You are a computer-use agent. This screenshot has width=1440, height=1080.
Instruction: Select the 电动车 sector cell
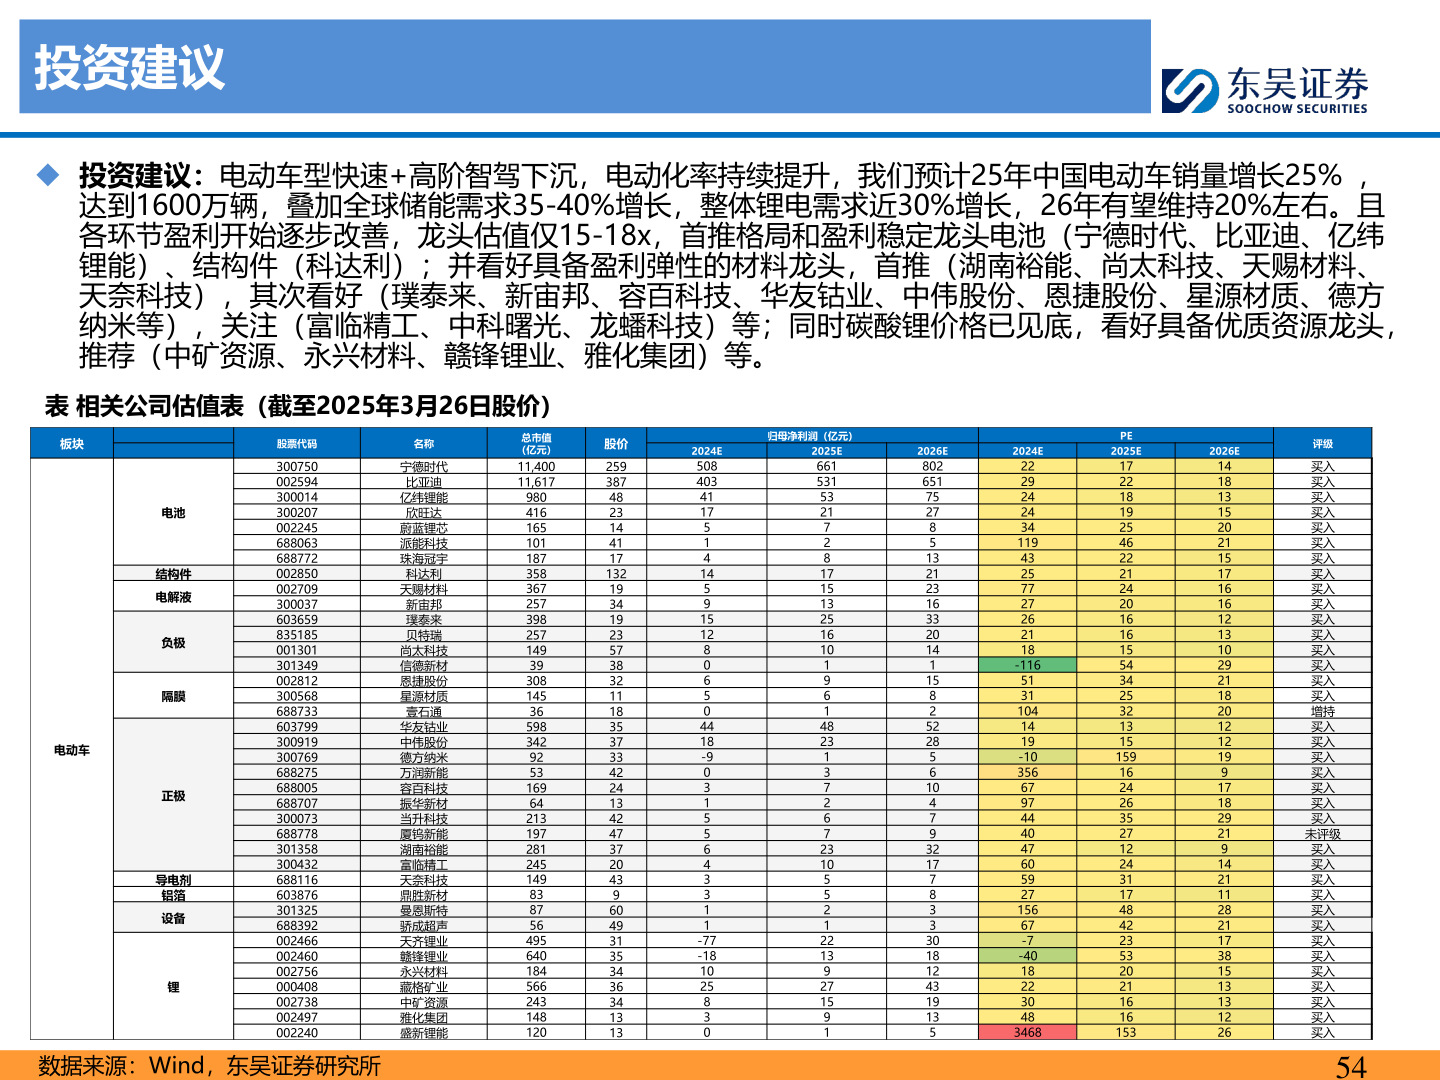[72, 749]
